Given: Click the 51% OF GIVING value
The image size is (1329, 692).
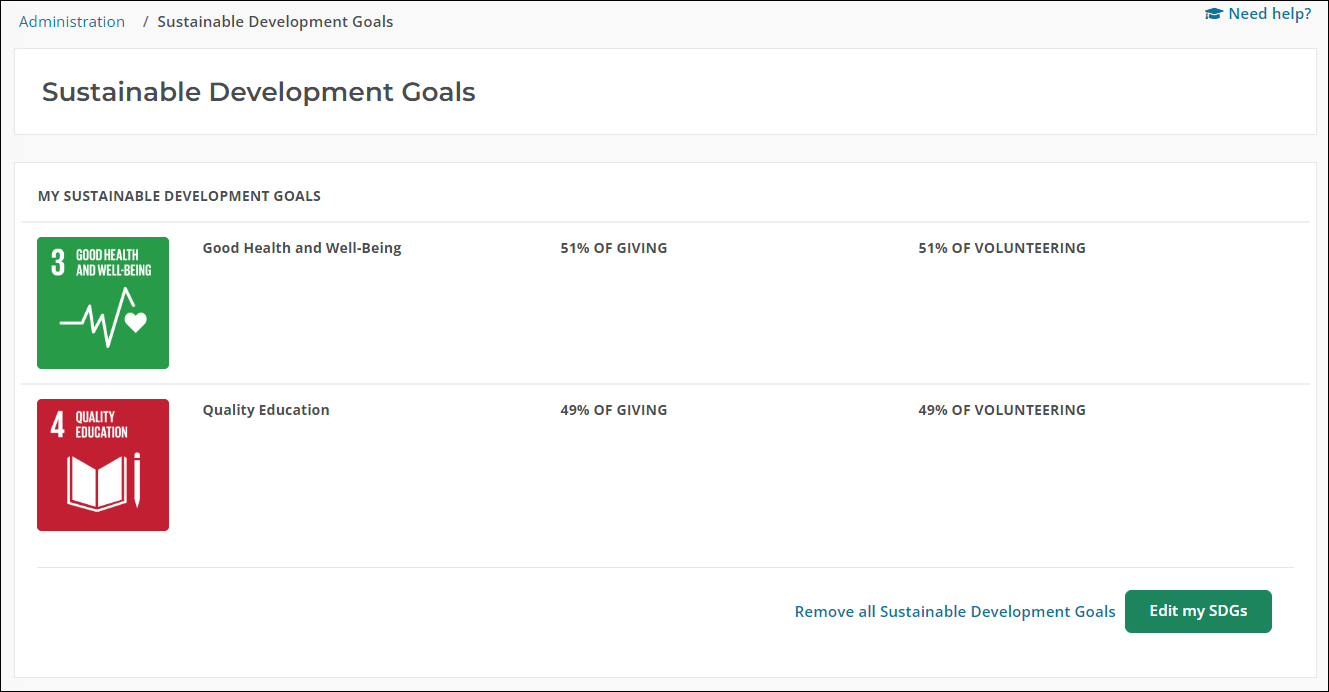Looking at the screenshot, I should pos(613,248).
